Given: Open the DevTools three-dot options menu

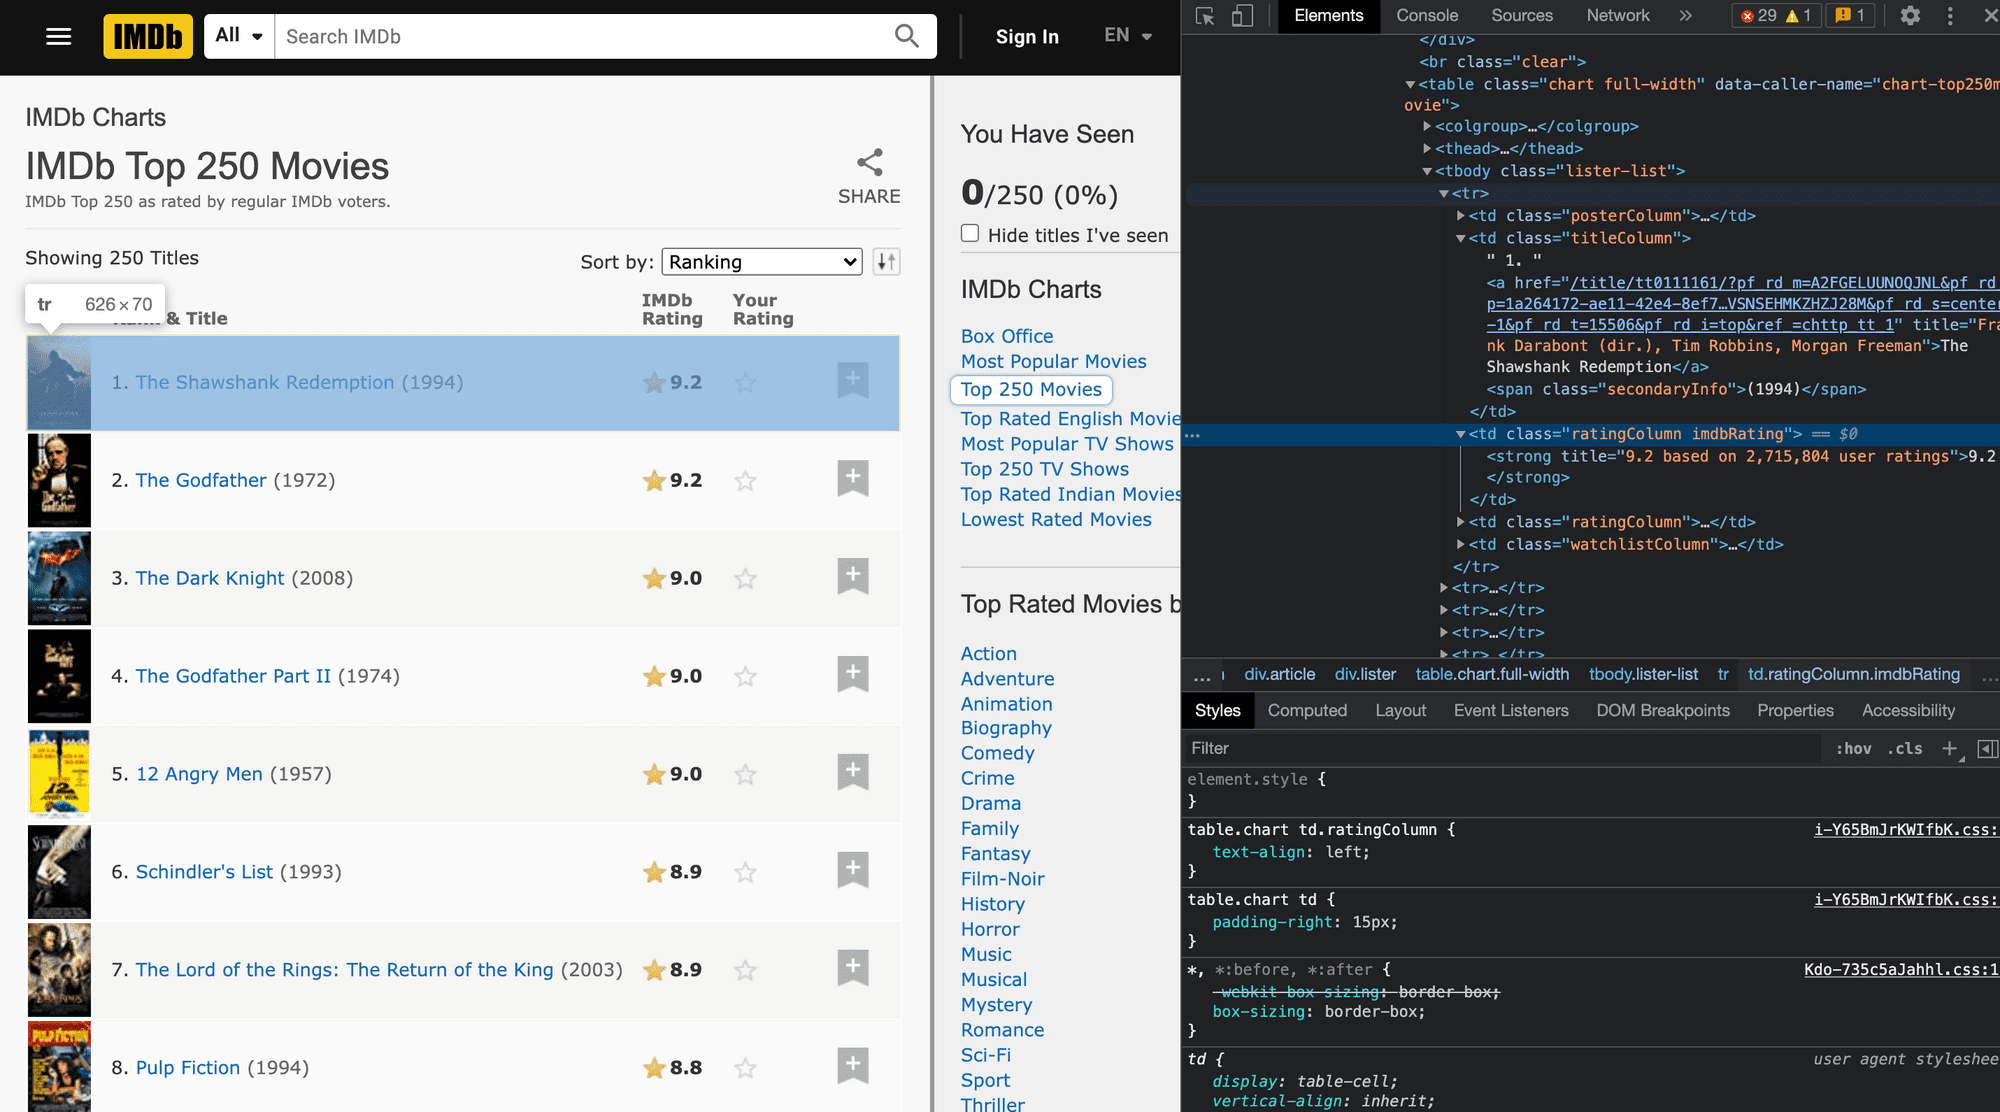Looking at the screenshot, I should 1948,17.
